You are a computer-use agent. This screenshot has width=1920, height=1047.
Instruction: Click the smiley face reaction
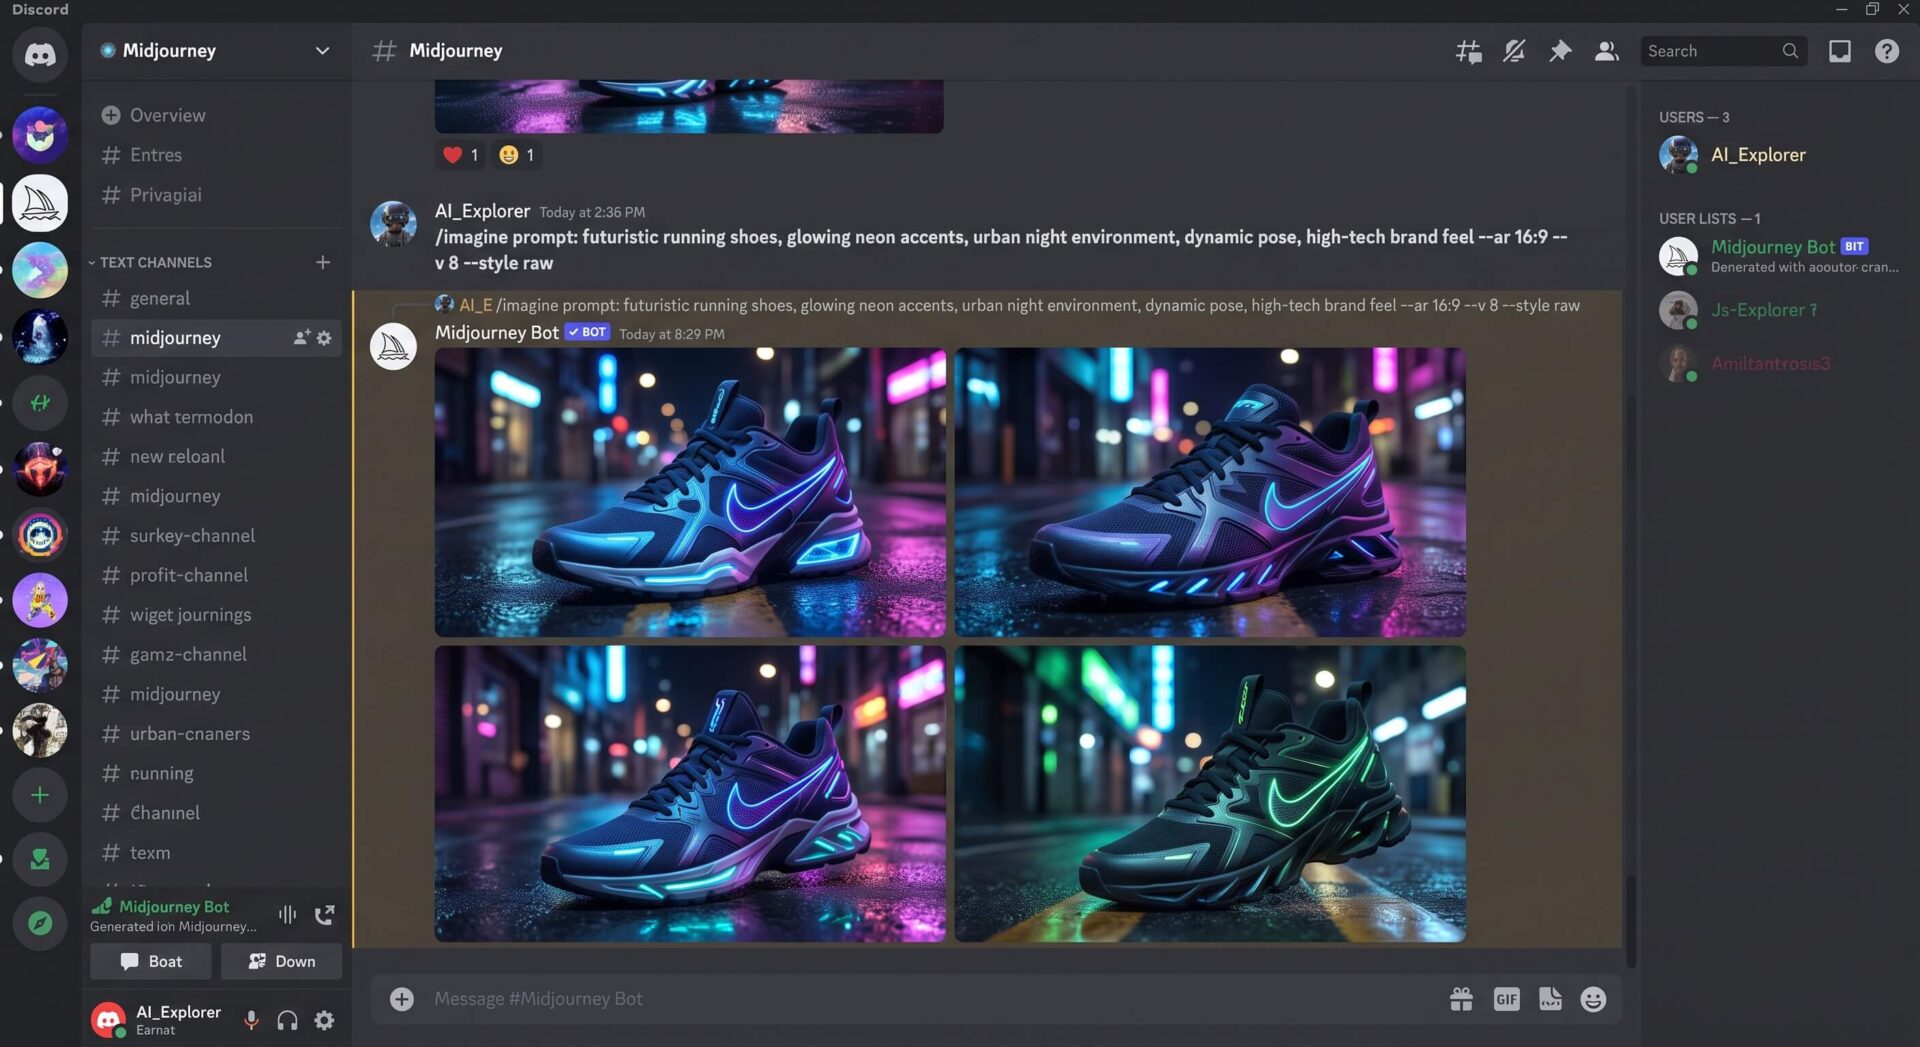click(517, 155)
